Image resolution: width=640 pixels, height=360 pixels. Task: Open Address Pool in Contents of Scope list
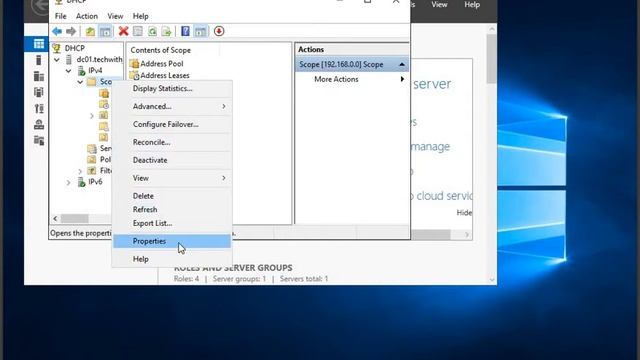pos(157,64)
